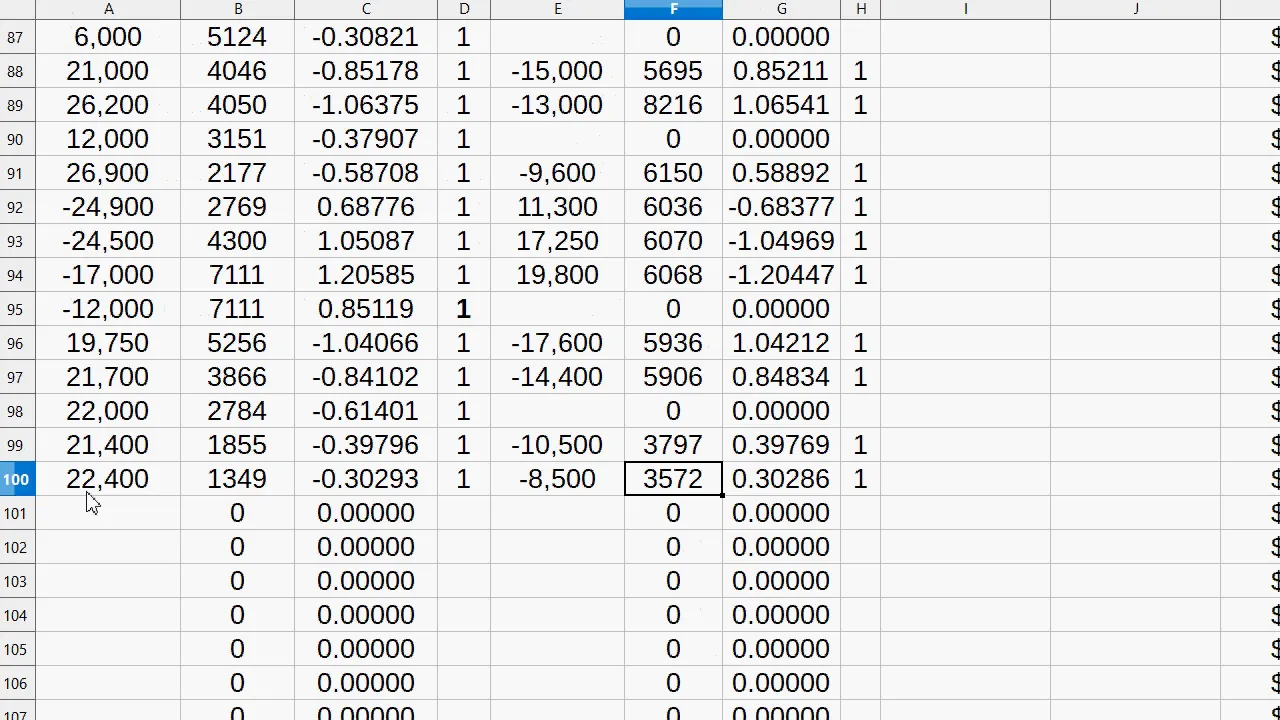The width and height of the screenshot is (1280, 720).
Task: Select row 101 header
Action: tap(17, 513)
